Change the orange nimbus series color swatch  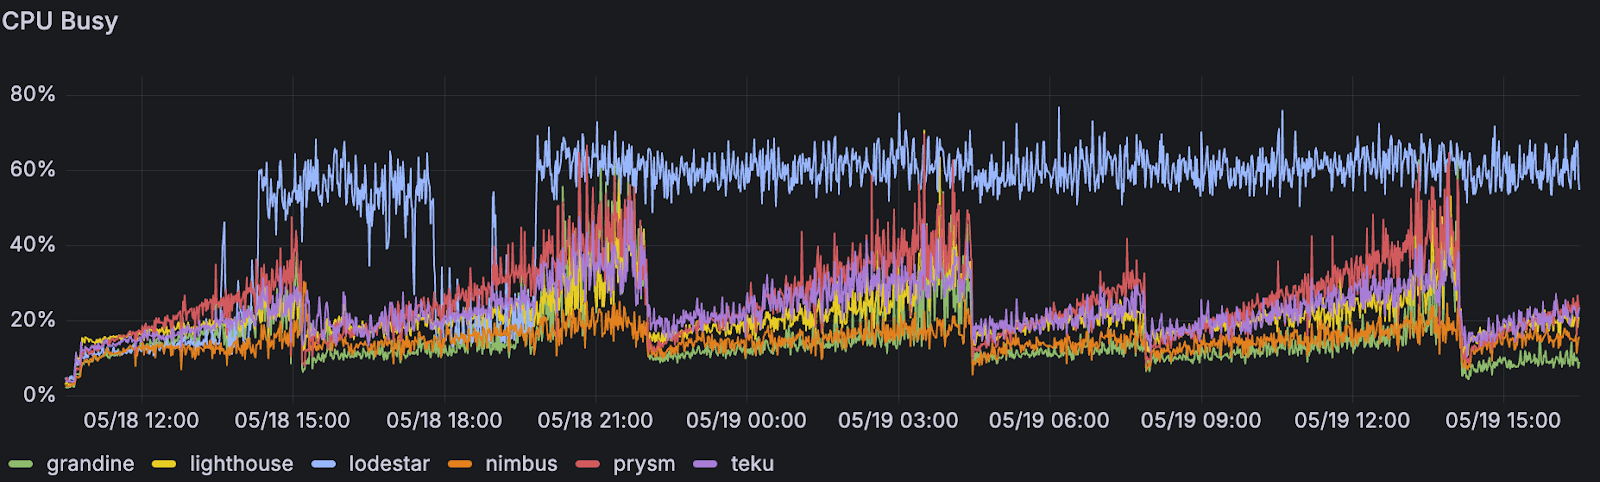(x=460, y=464)
